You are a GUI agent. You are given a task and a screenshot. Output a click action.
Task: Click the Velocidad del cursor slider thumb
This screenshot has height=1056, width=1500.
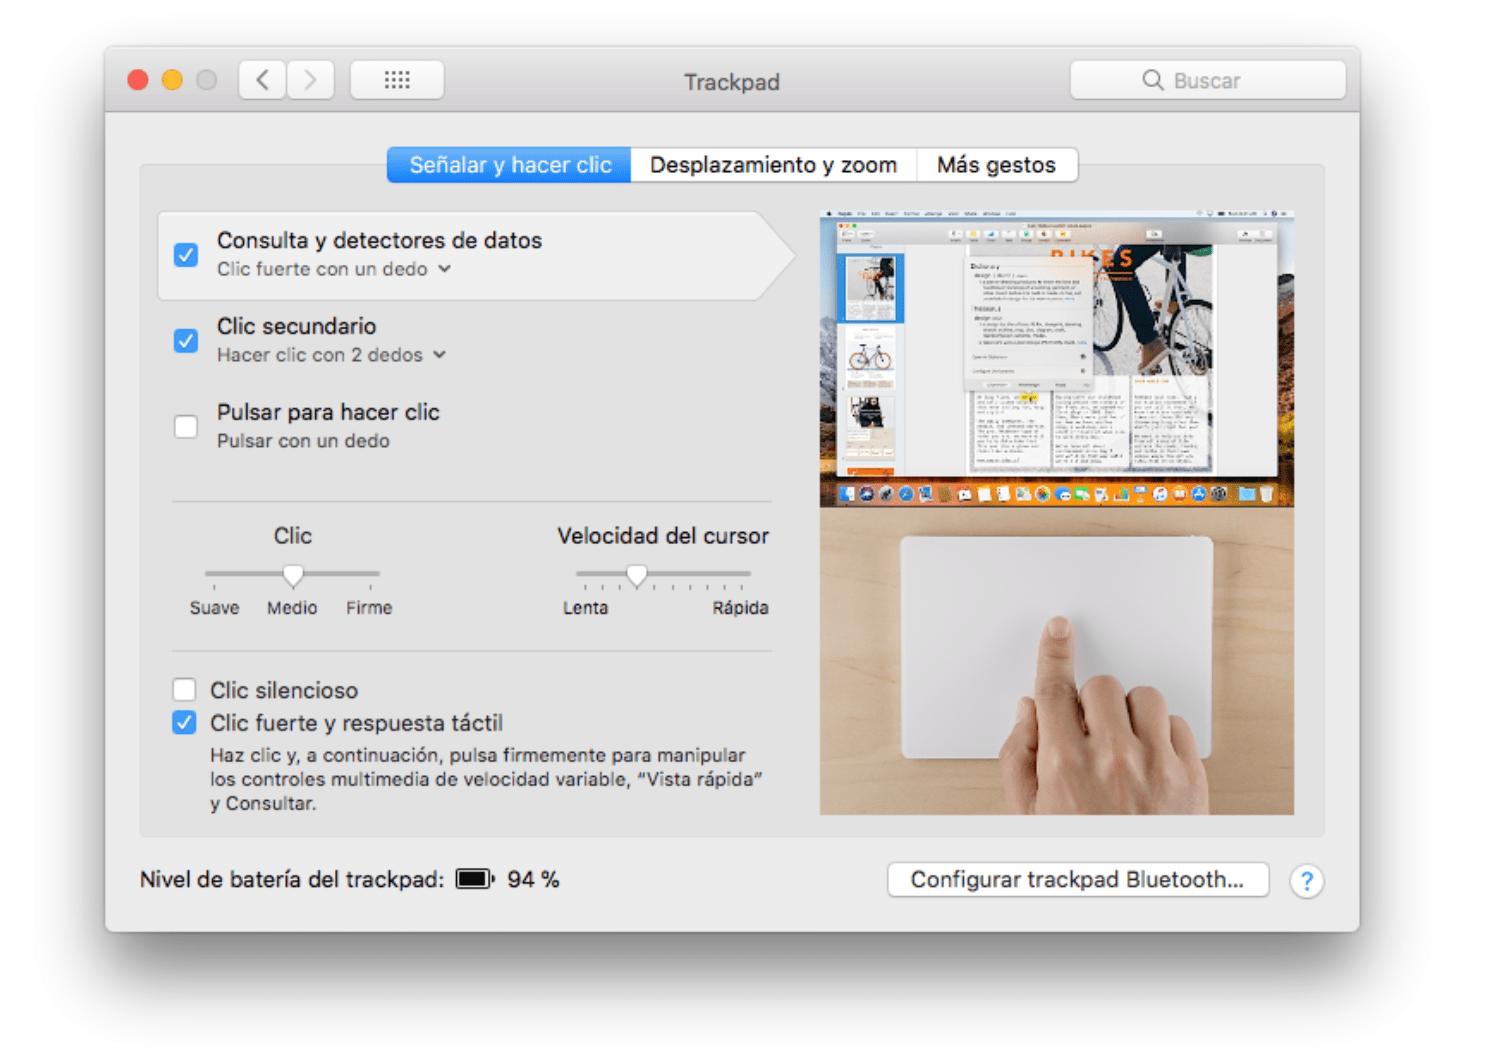coord(637,575)
